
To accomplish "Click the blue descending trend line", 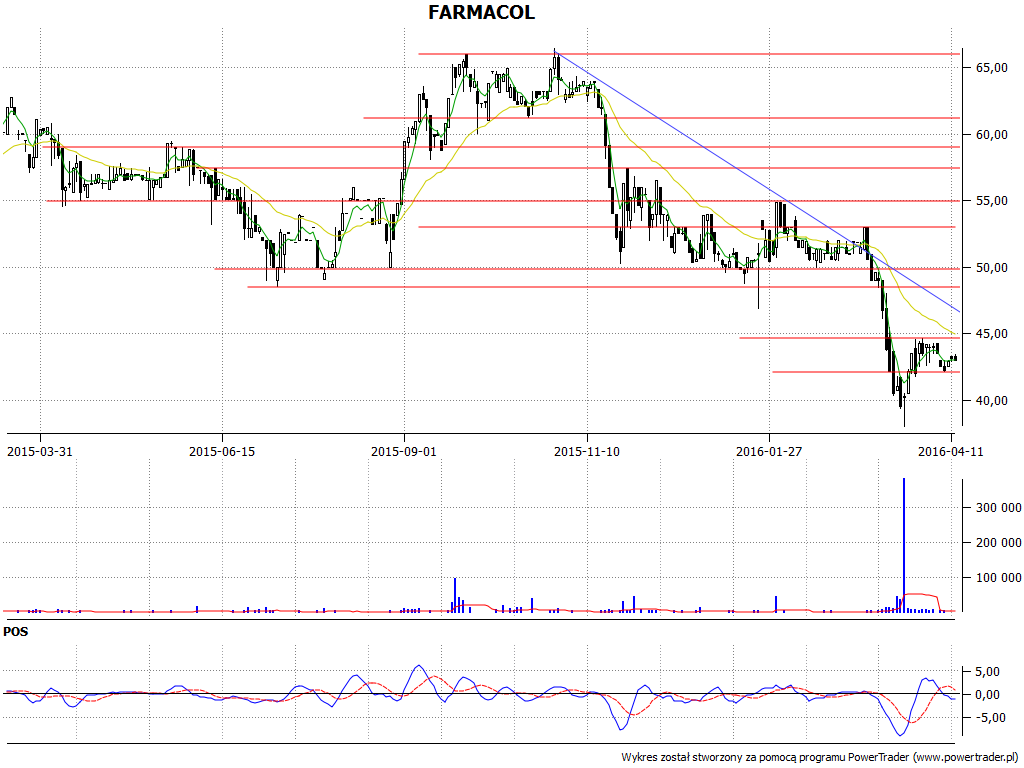I will point(758,182).
